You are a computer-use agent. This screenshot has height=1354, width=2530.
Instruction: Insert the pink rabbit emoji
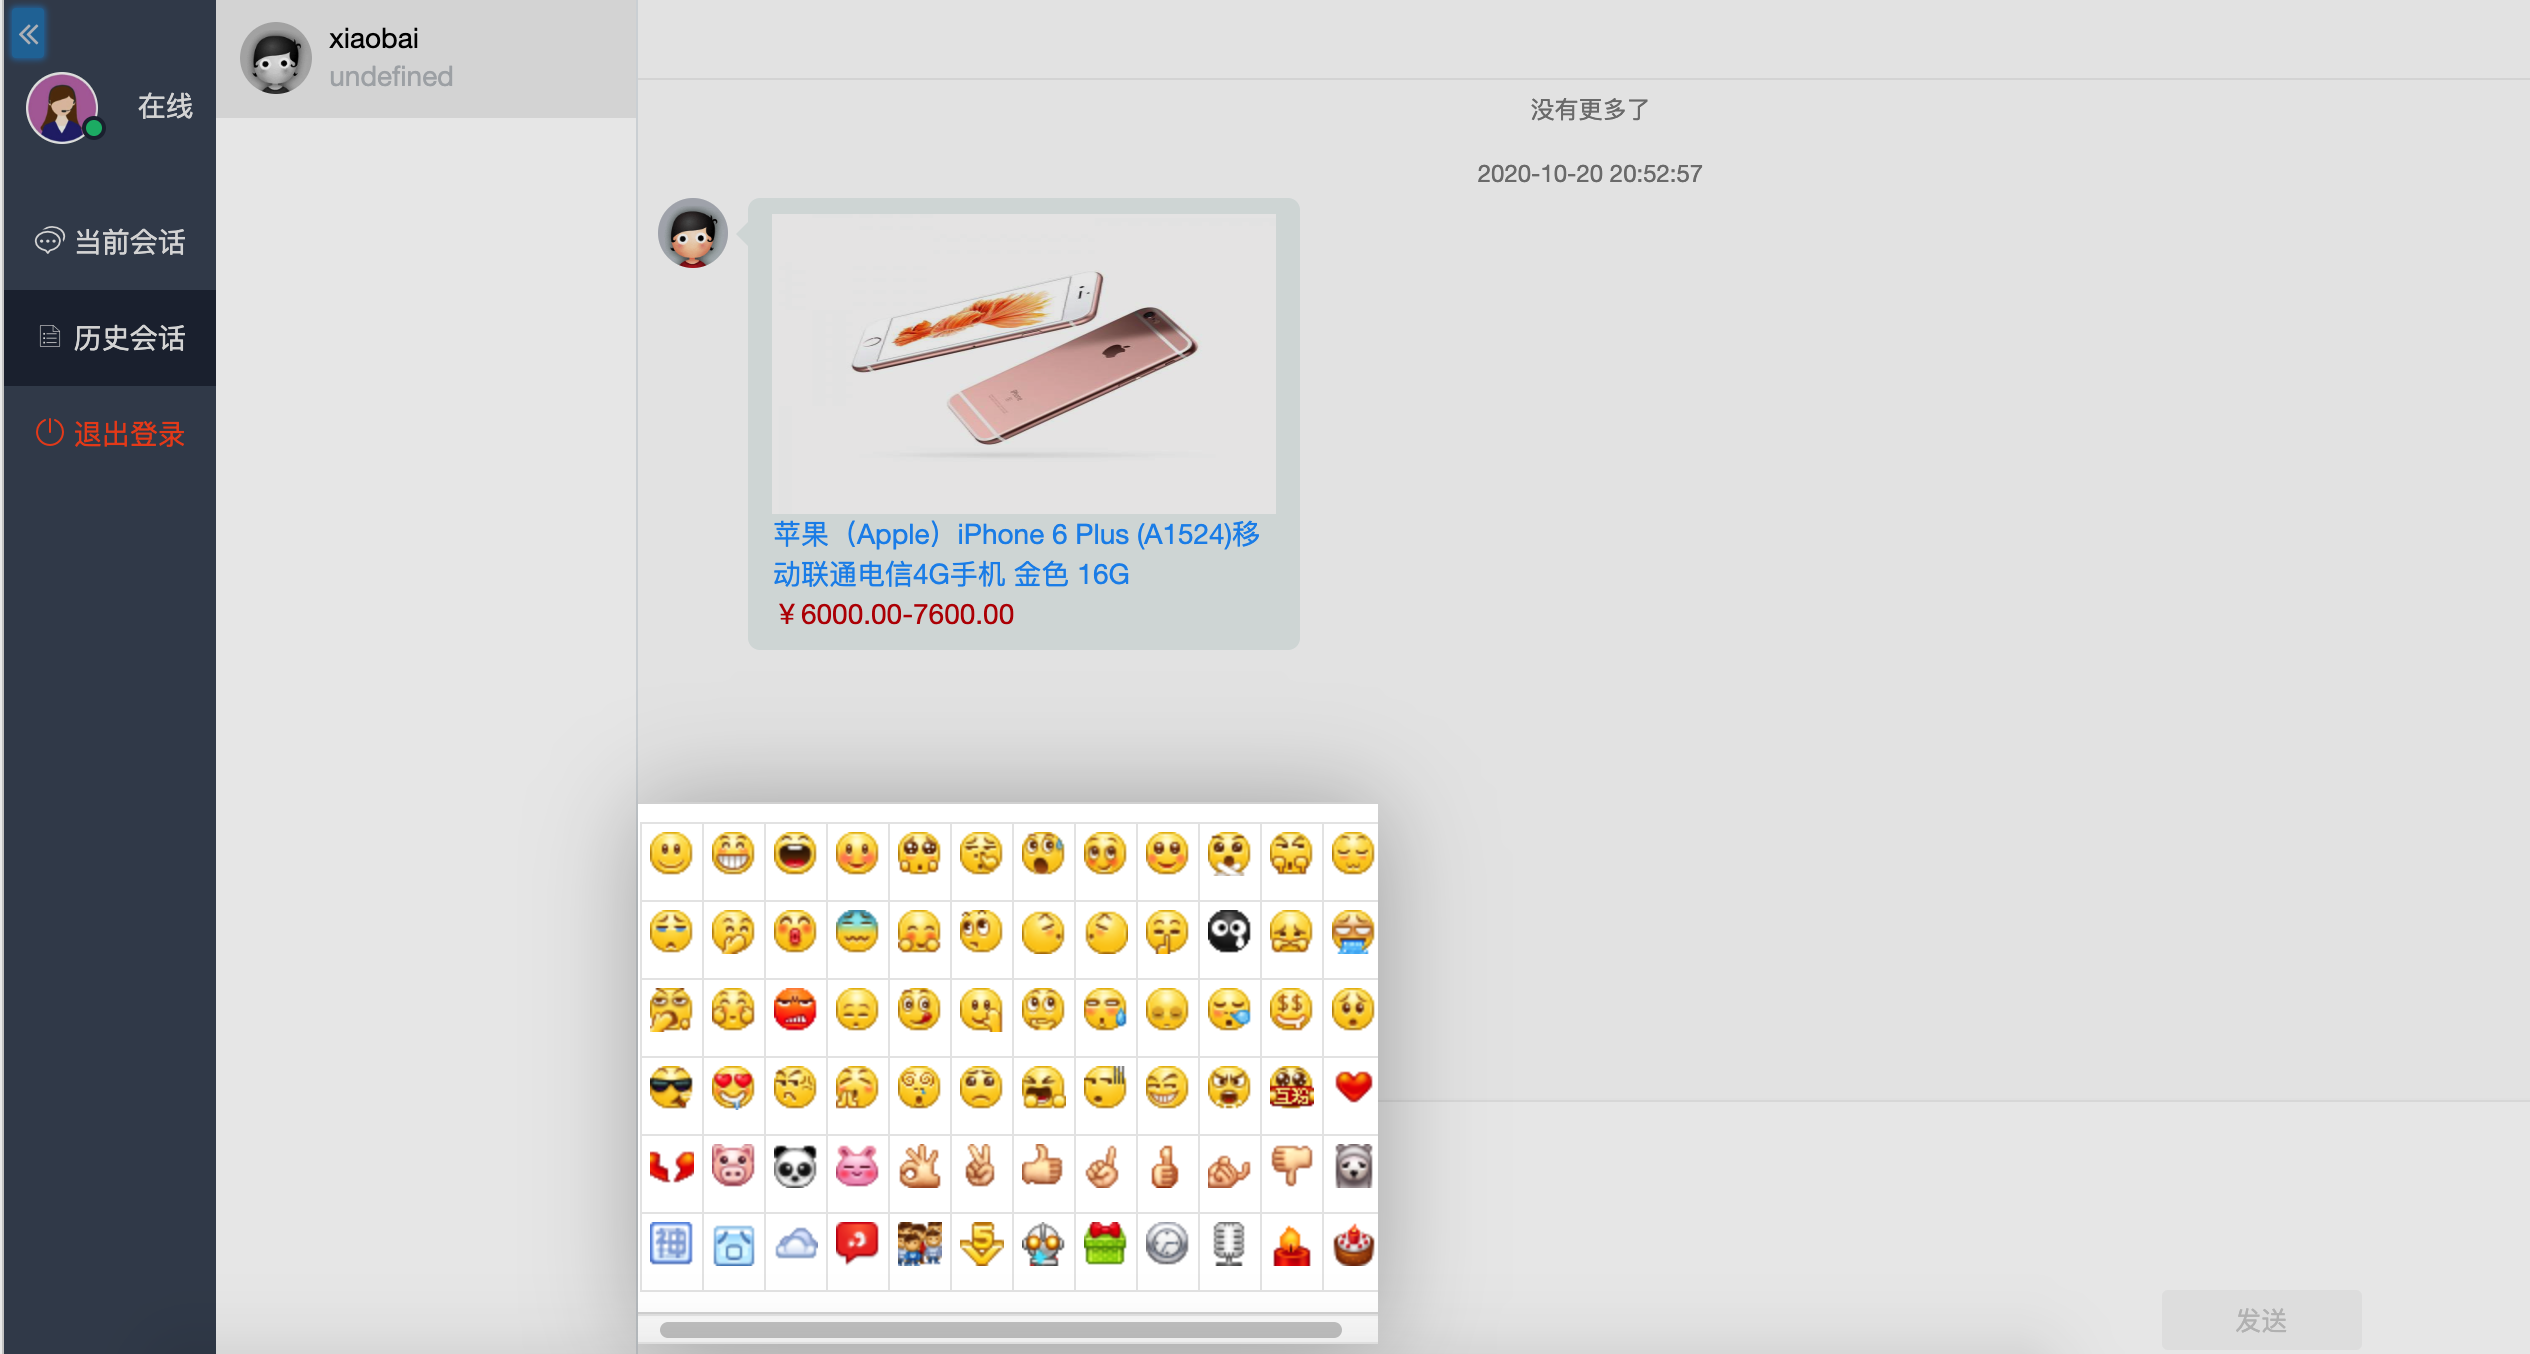click(857, 1165)
